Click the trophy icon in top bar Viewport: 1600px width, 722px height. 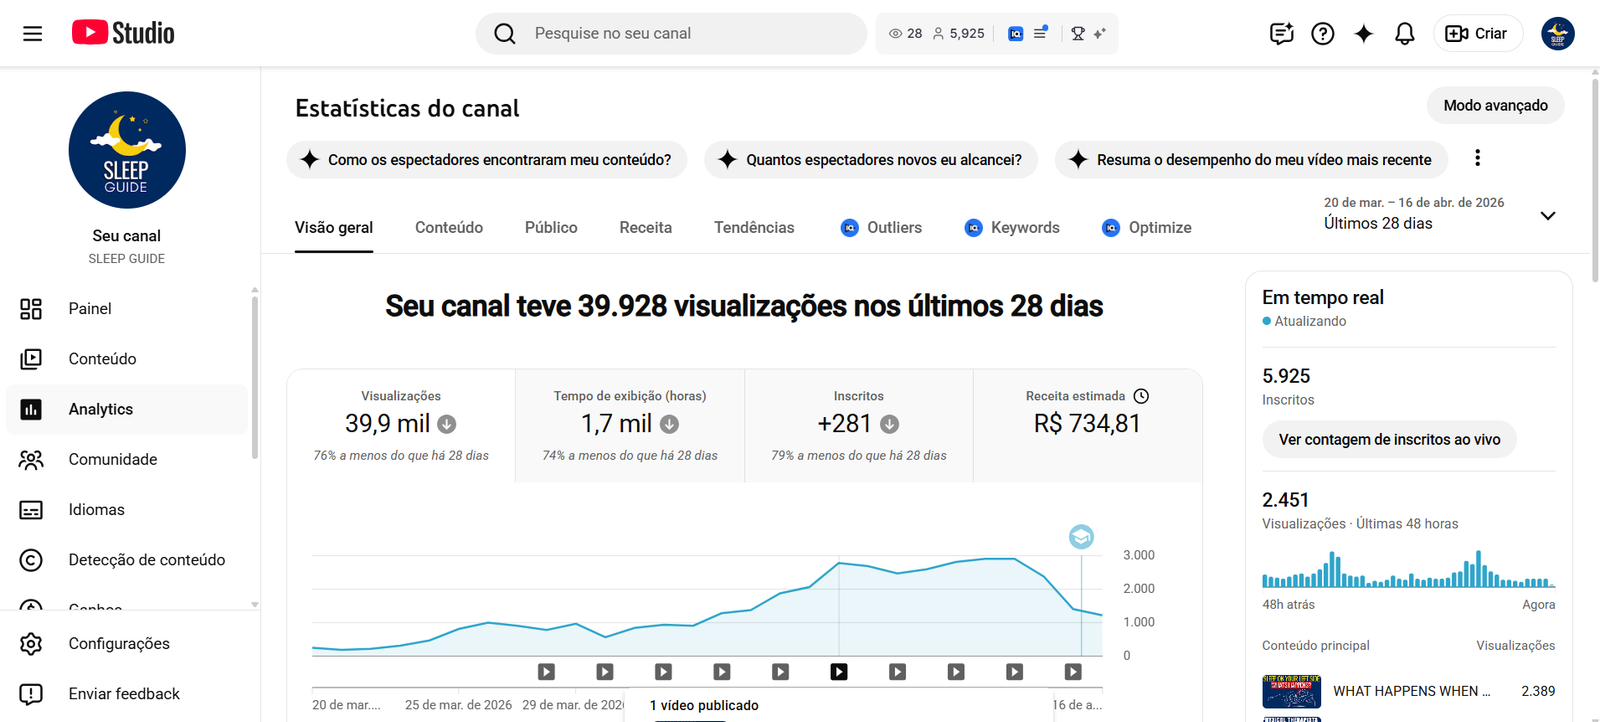(x=1078, y=34)
